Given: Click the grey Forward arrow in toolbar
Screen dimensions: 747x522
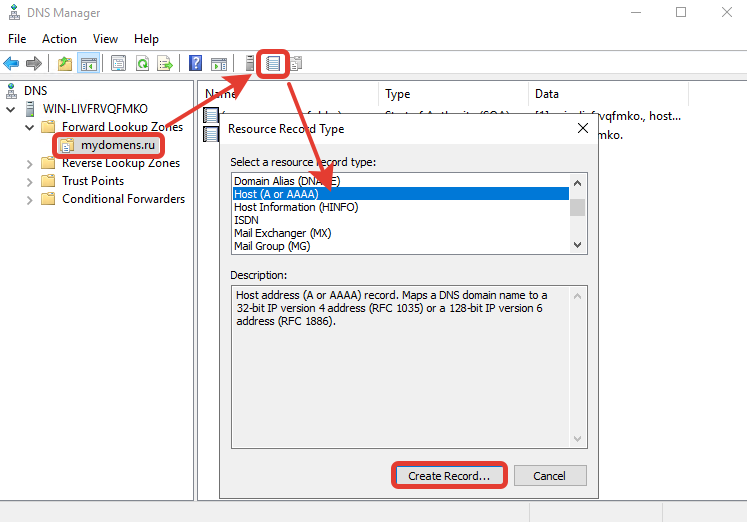Looking at the screenshot, I should click(34, 63).
